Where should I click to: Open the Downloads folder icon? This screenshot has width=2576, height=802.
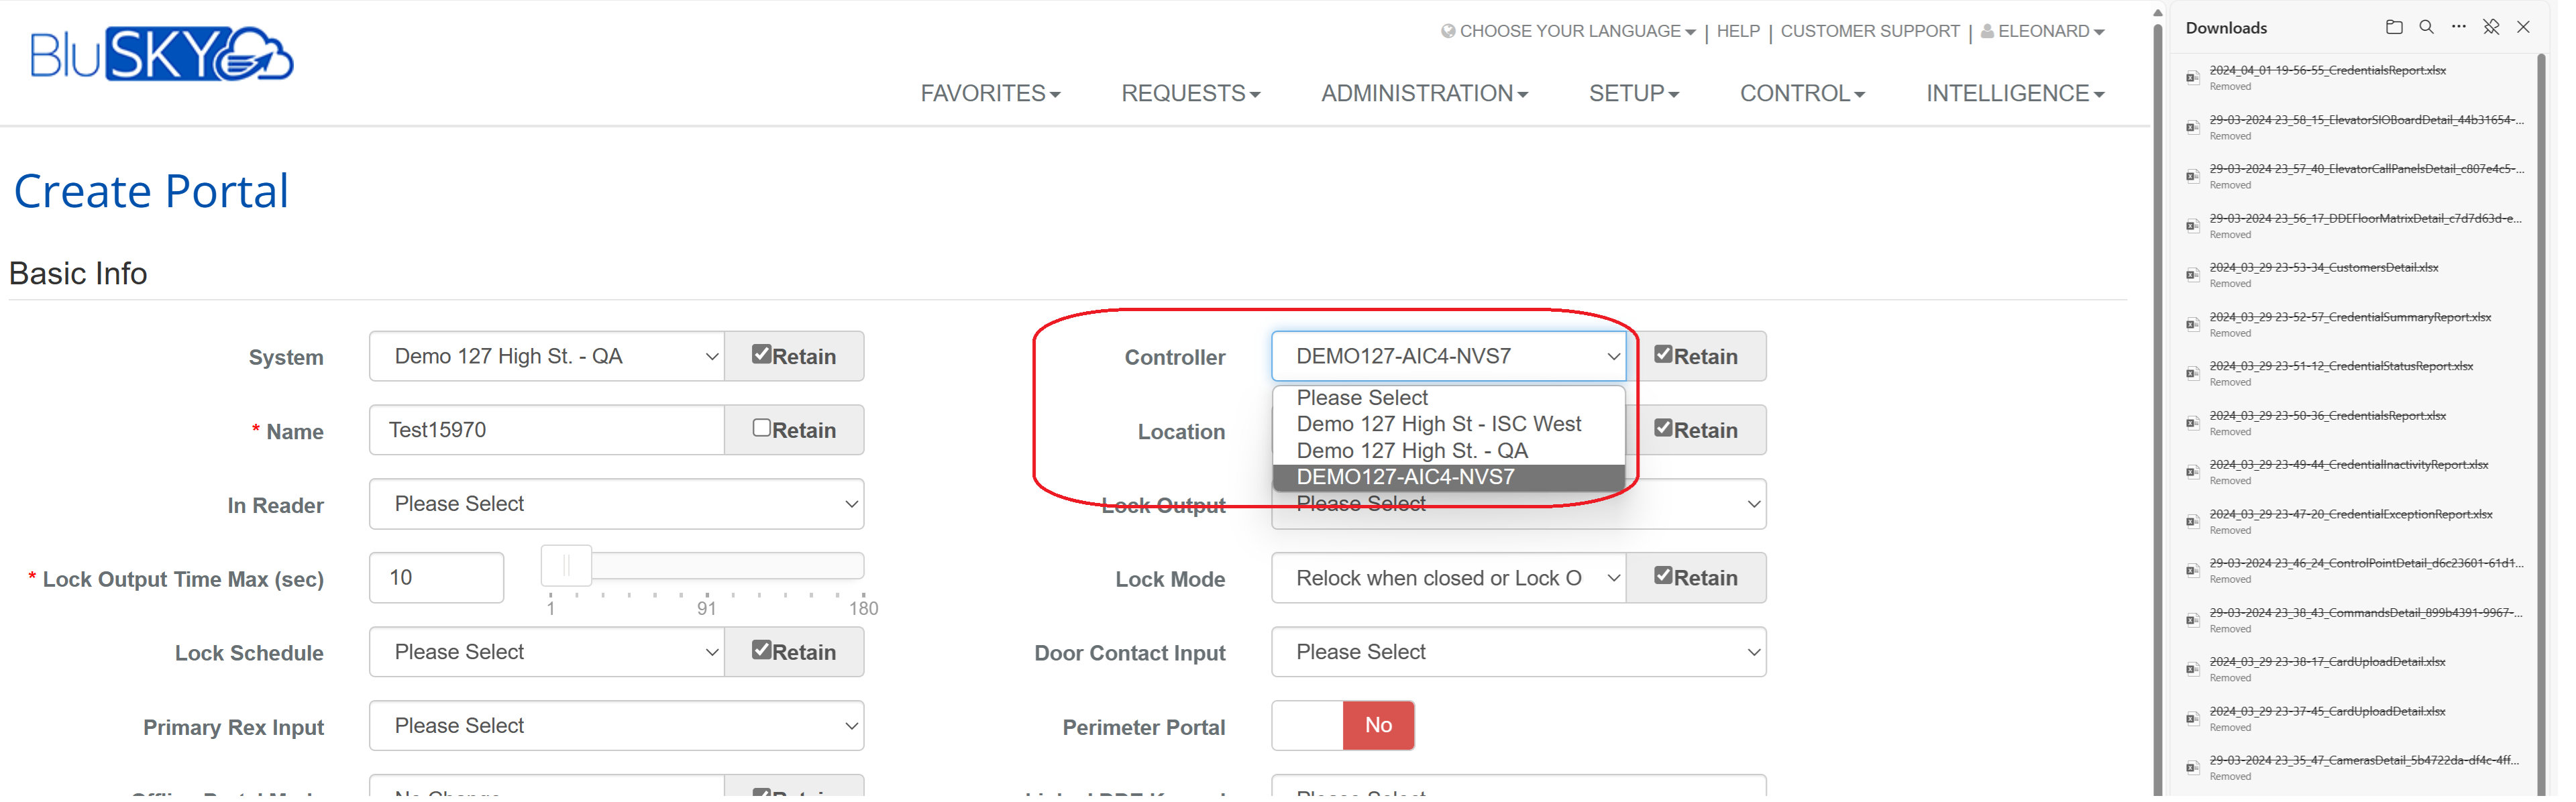pos(2394,27)
